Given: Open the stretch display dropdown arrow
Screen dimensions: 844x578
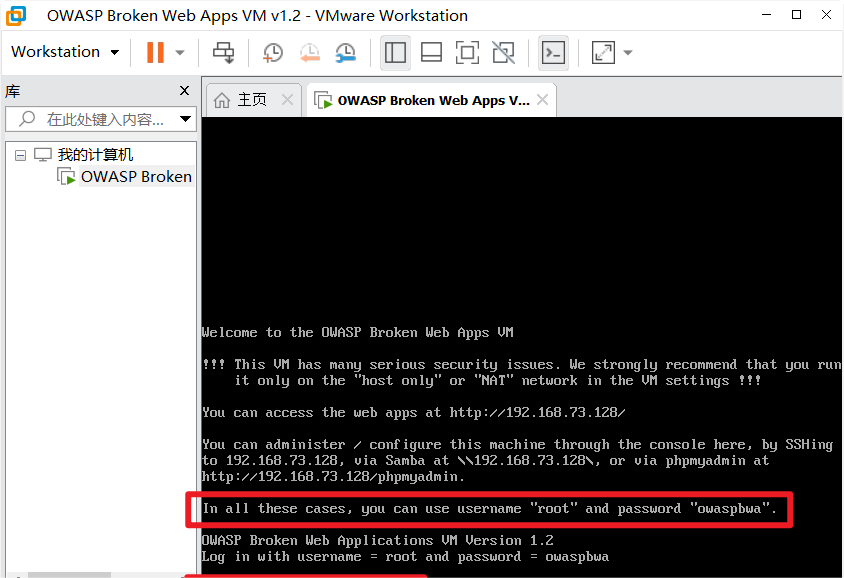Looking at the screenshot, I should point(628,52).
